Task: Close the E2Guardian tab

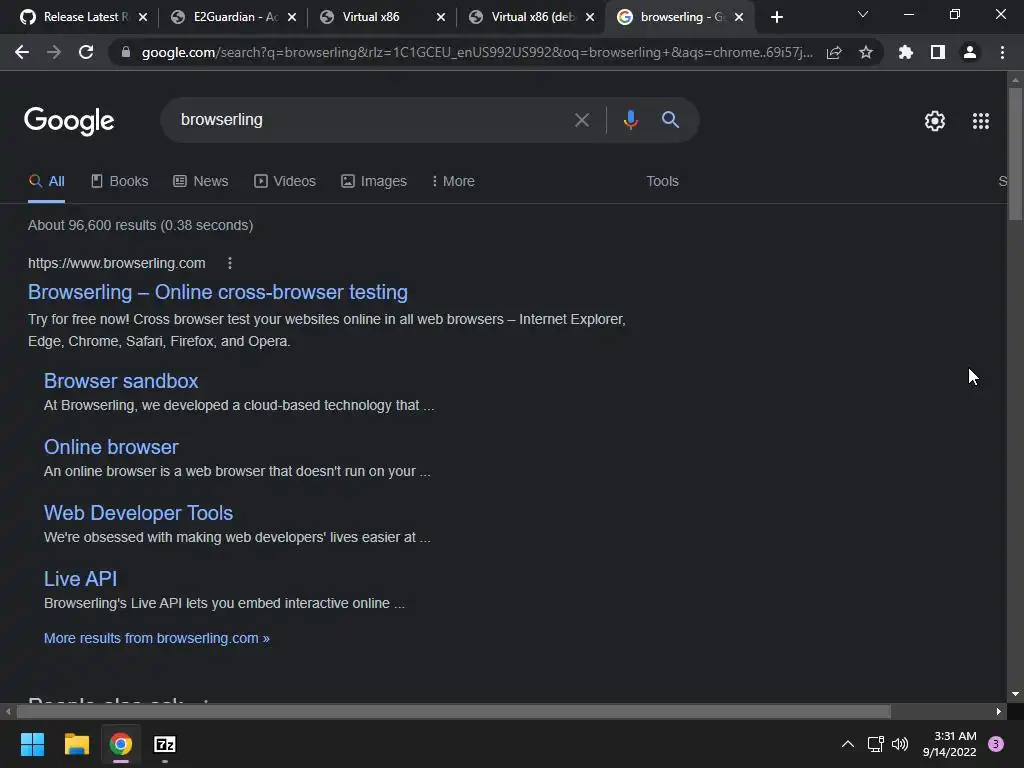Action: pyautogui.click(x=292, y=17)
